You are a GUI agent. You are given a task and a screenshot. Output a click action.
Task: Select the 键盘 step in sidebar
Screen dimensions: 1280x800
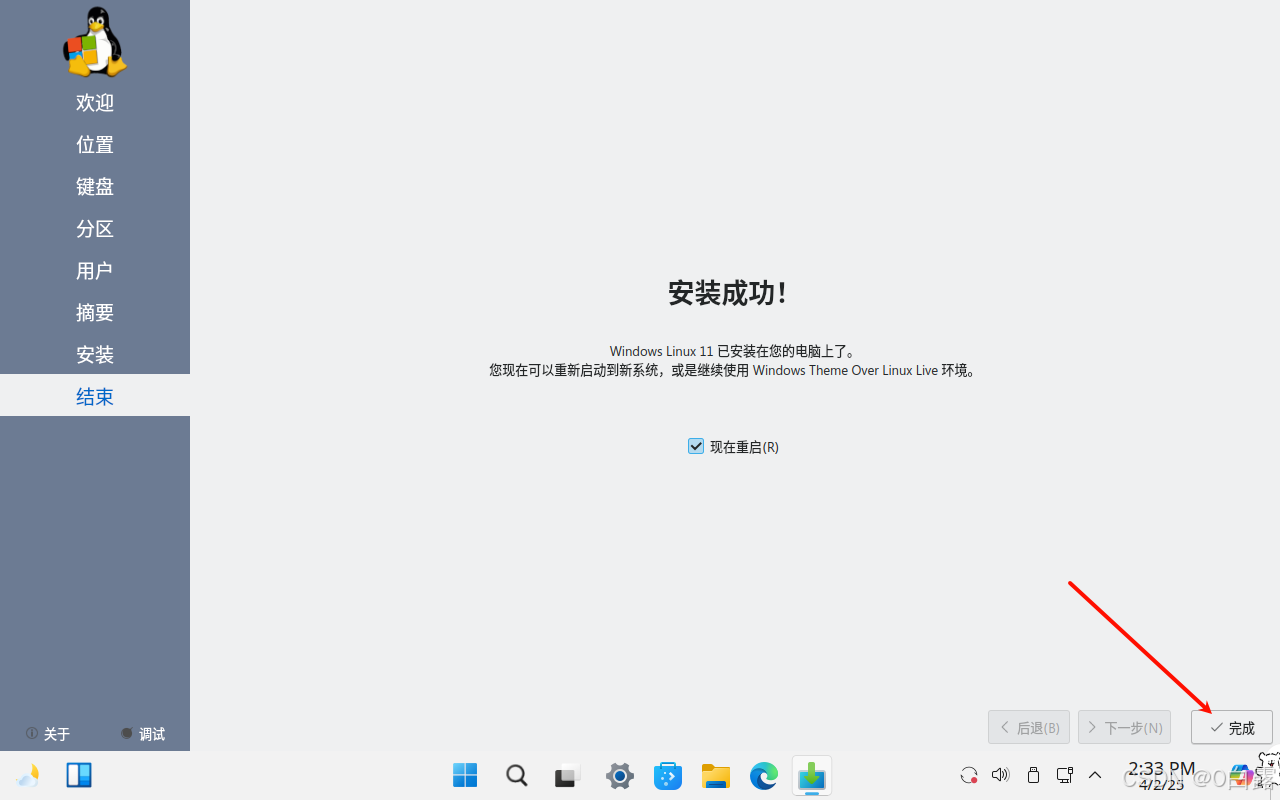pos(95,187)
